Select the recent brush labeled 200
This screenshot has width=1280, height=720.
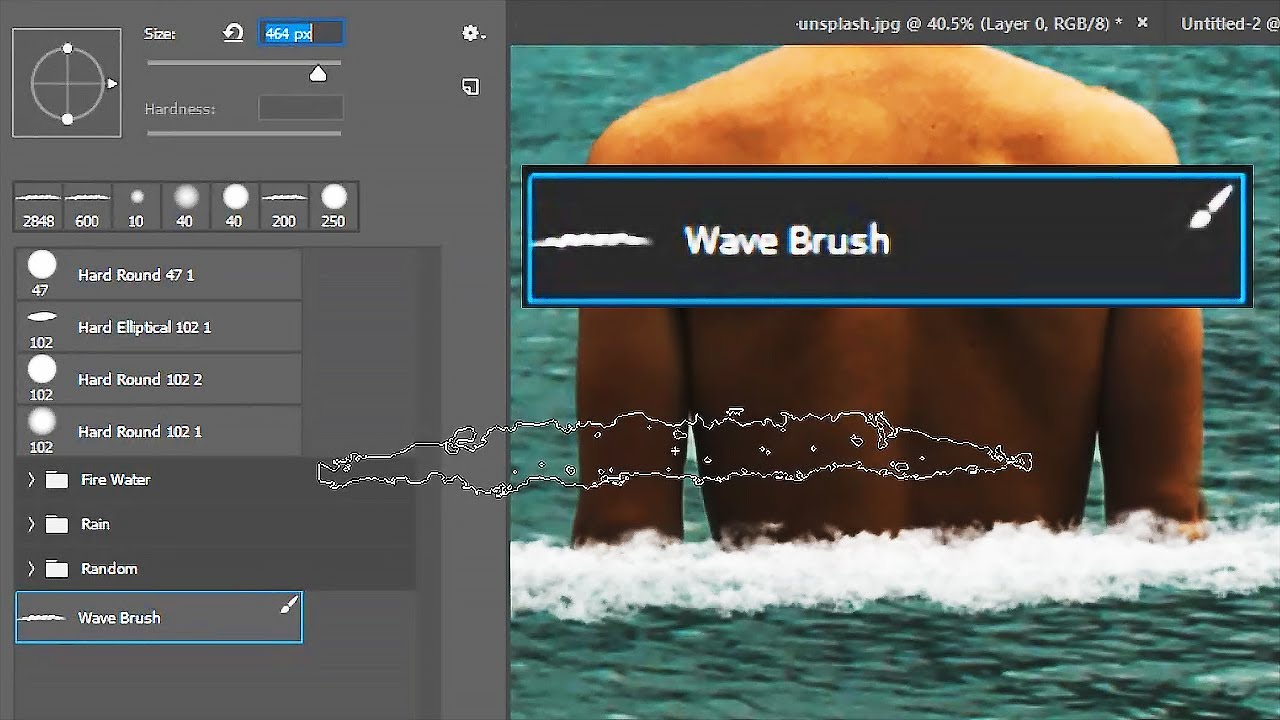[x=284, y=207]
